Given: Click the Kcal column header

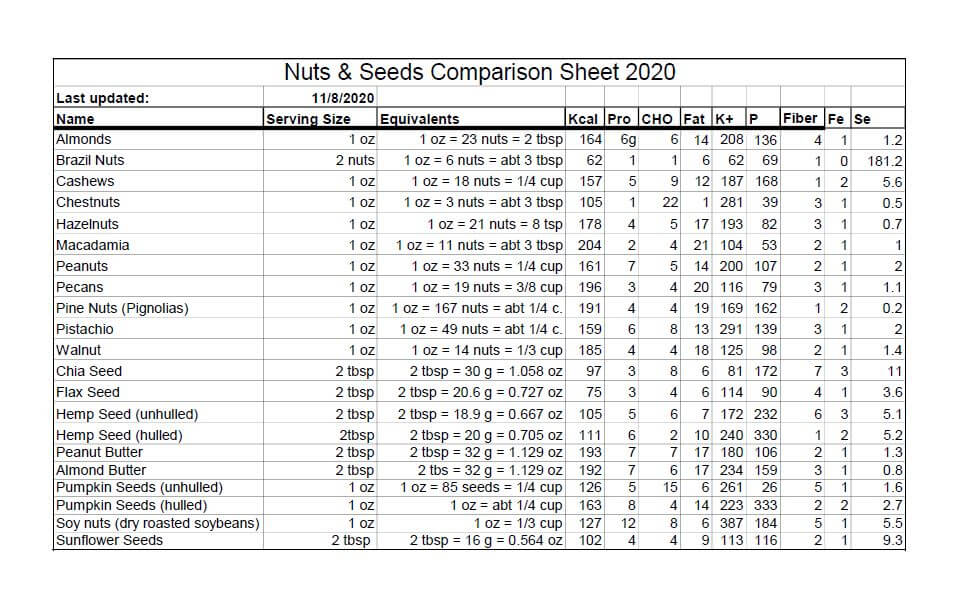Looking at the screenshot, I should pyautogui.click(x=583, y=119).
